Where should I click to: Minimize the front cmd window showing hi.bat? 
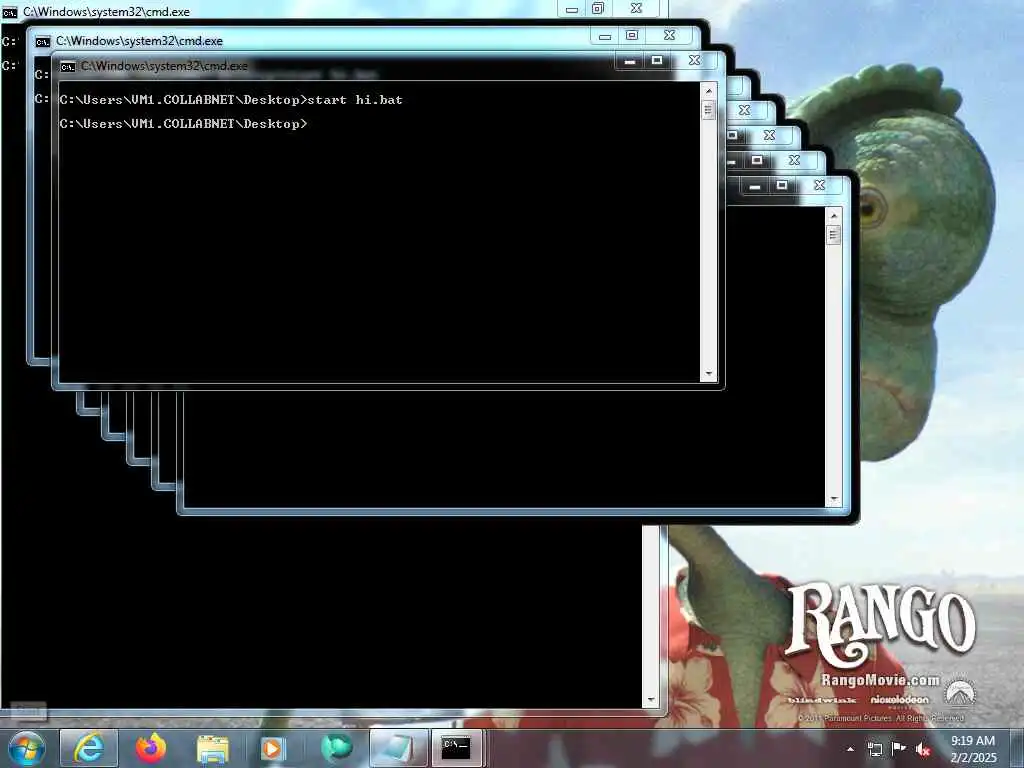pos(630,61)
